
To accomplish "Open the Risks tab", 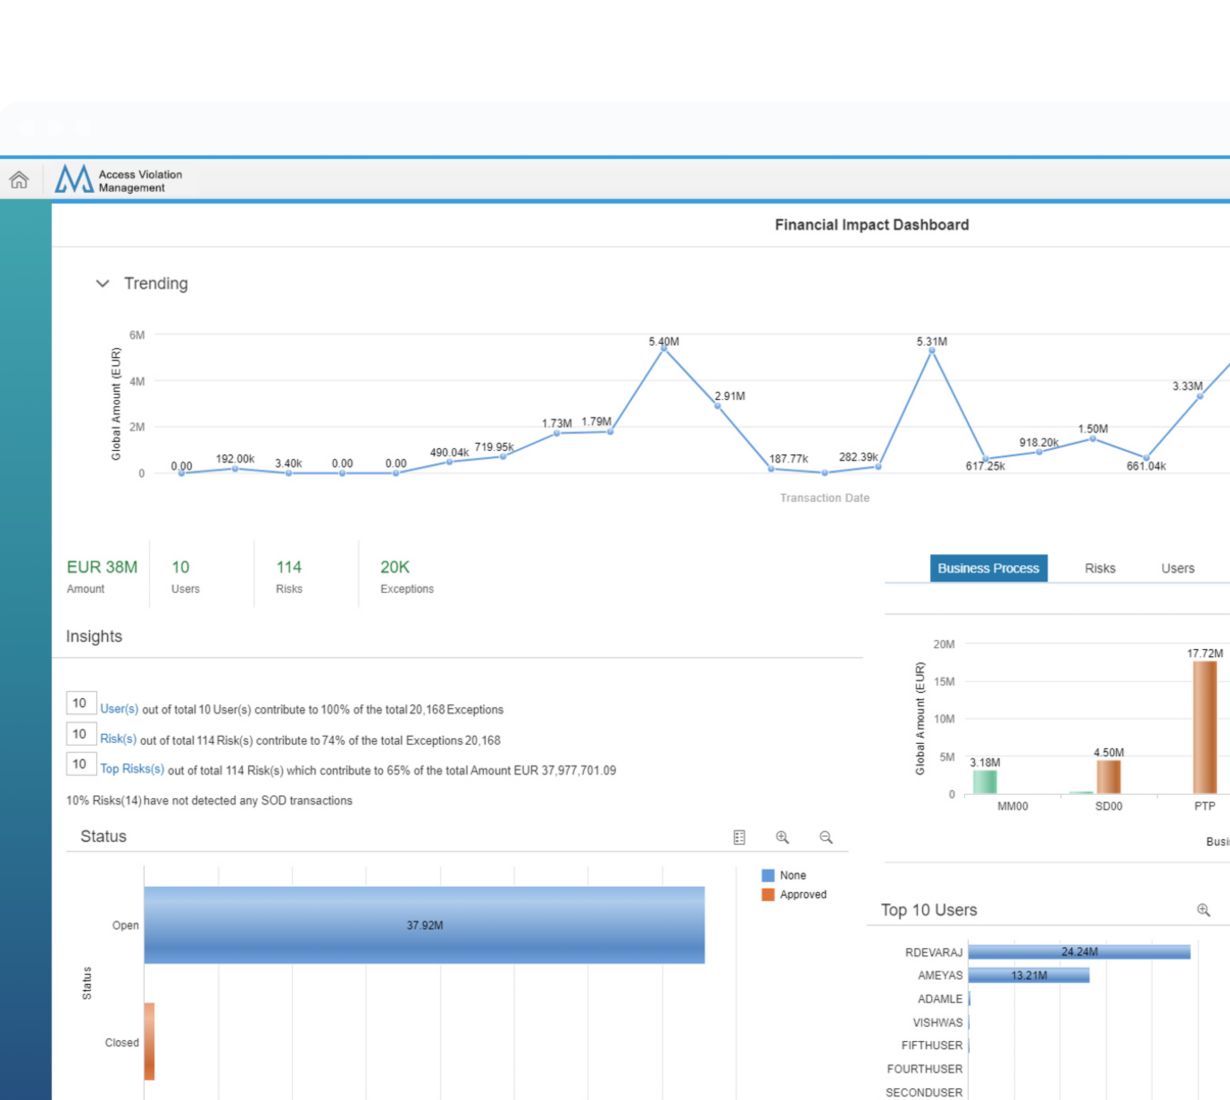I will pyautogui.click(x=1100, y=568).
